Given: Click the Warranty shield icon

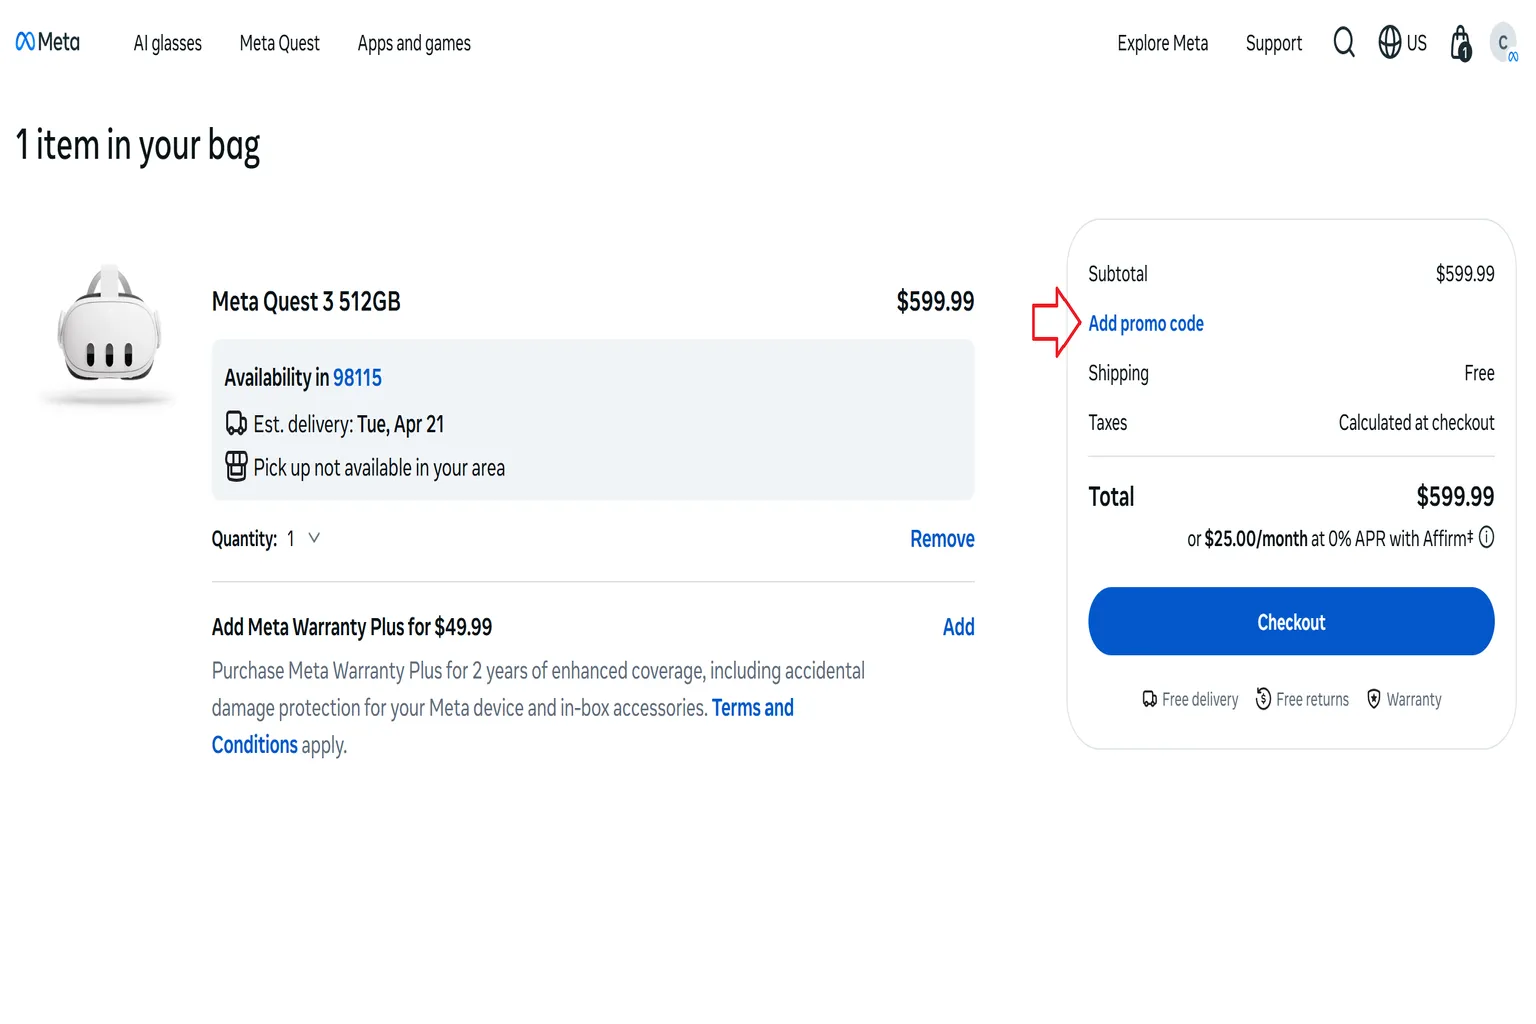Looking at the screenshot, I should pyautogui.click(x=1374, y=699).
